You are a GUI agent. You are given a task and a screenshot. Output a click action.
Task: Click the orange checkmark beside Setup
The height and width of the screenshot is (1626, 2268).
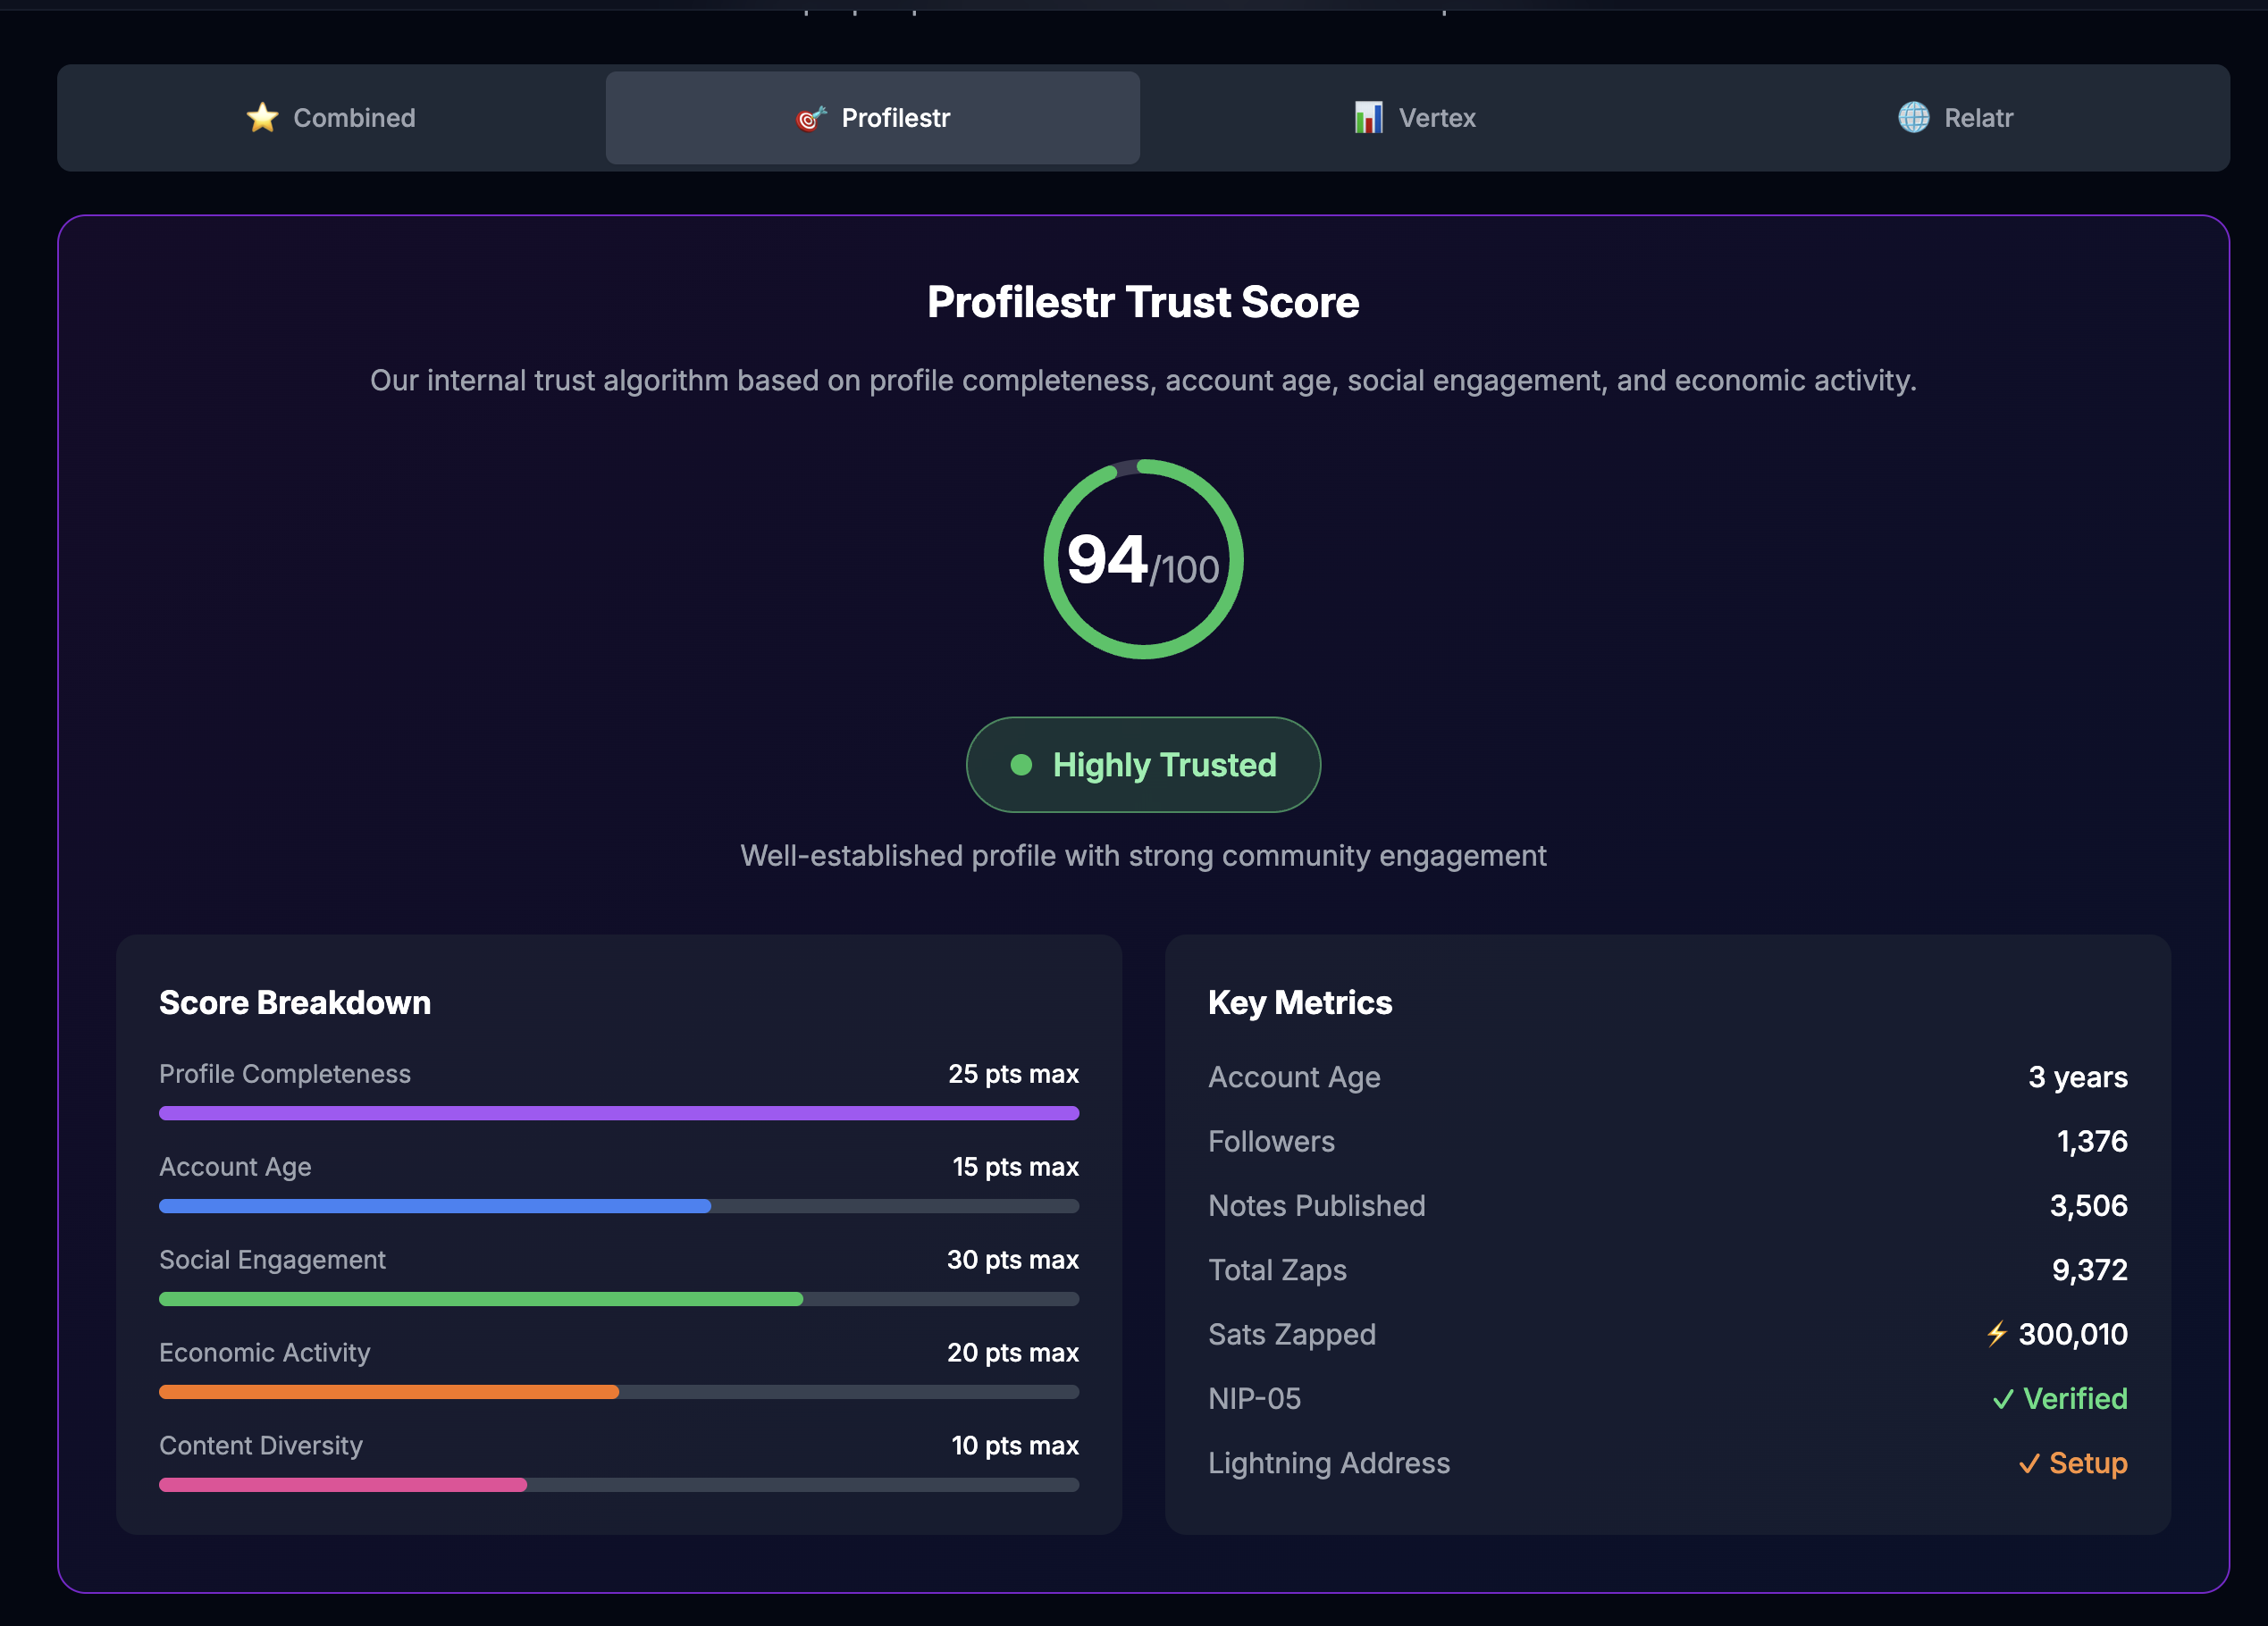(2029, 1464)
